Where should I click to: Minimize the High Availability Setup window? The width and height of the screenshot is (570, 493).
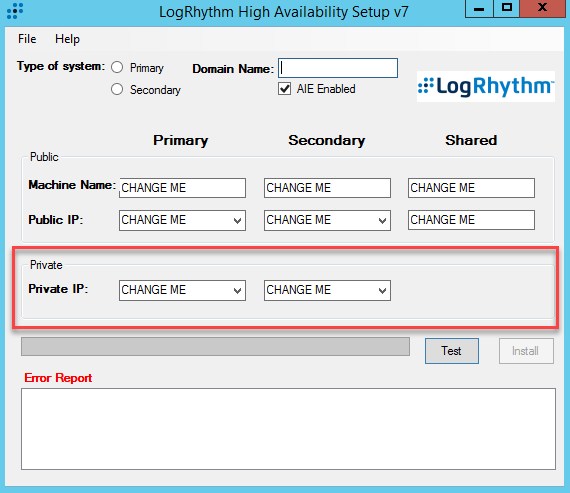pos(479,8)
